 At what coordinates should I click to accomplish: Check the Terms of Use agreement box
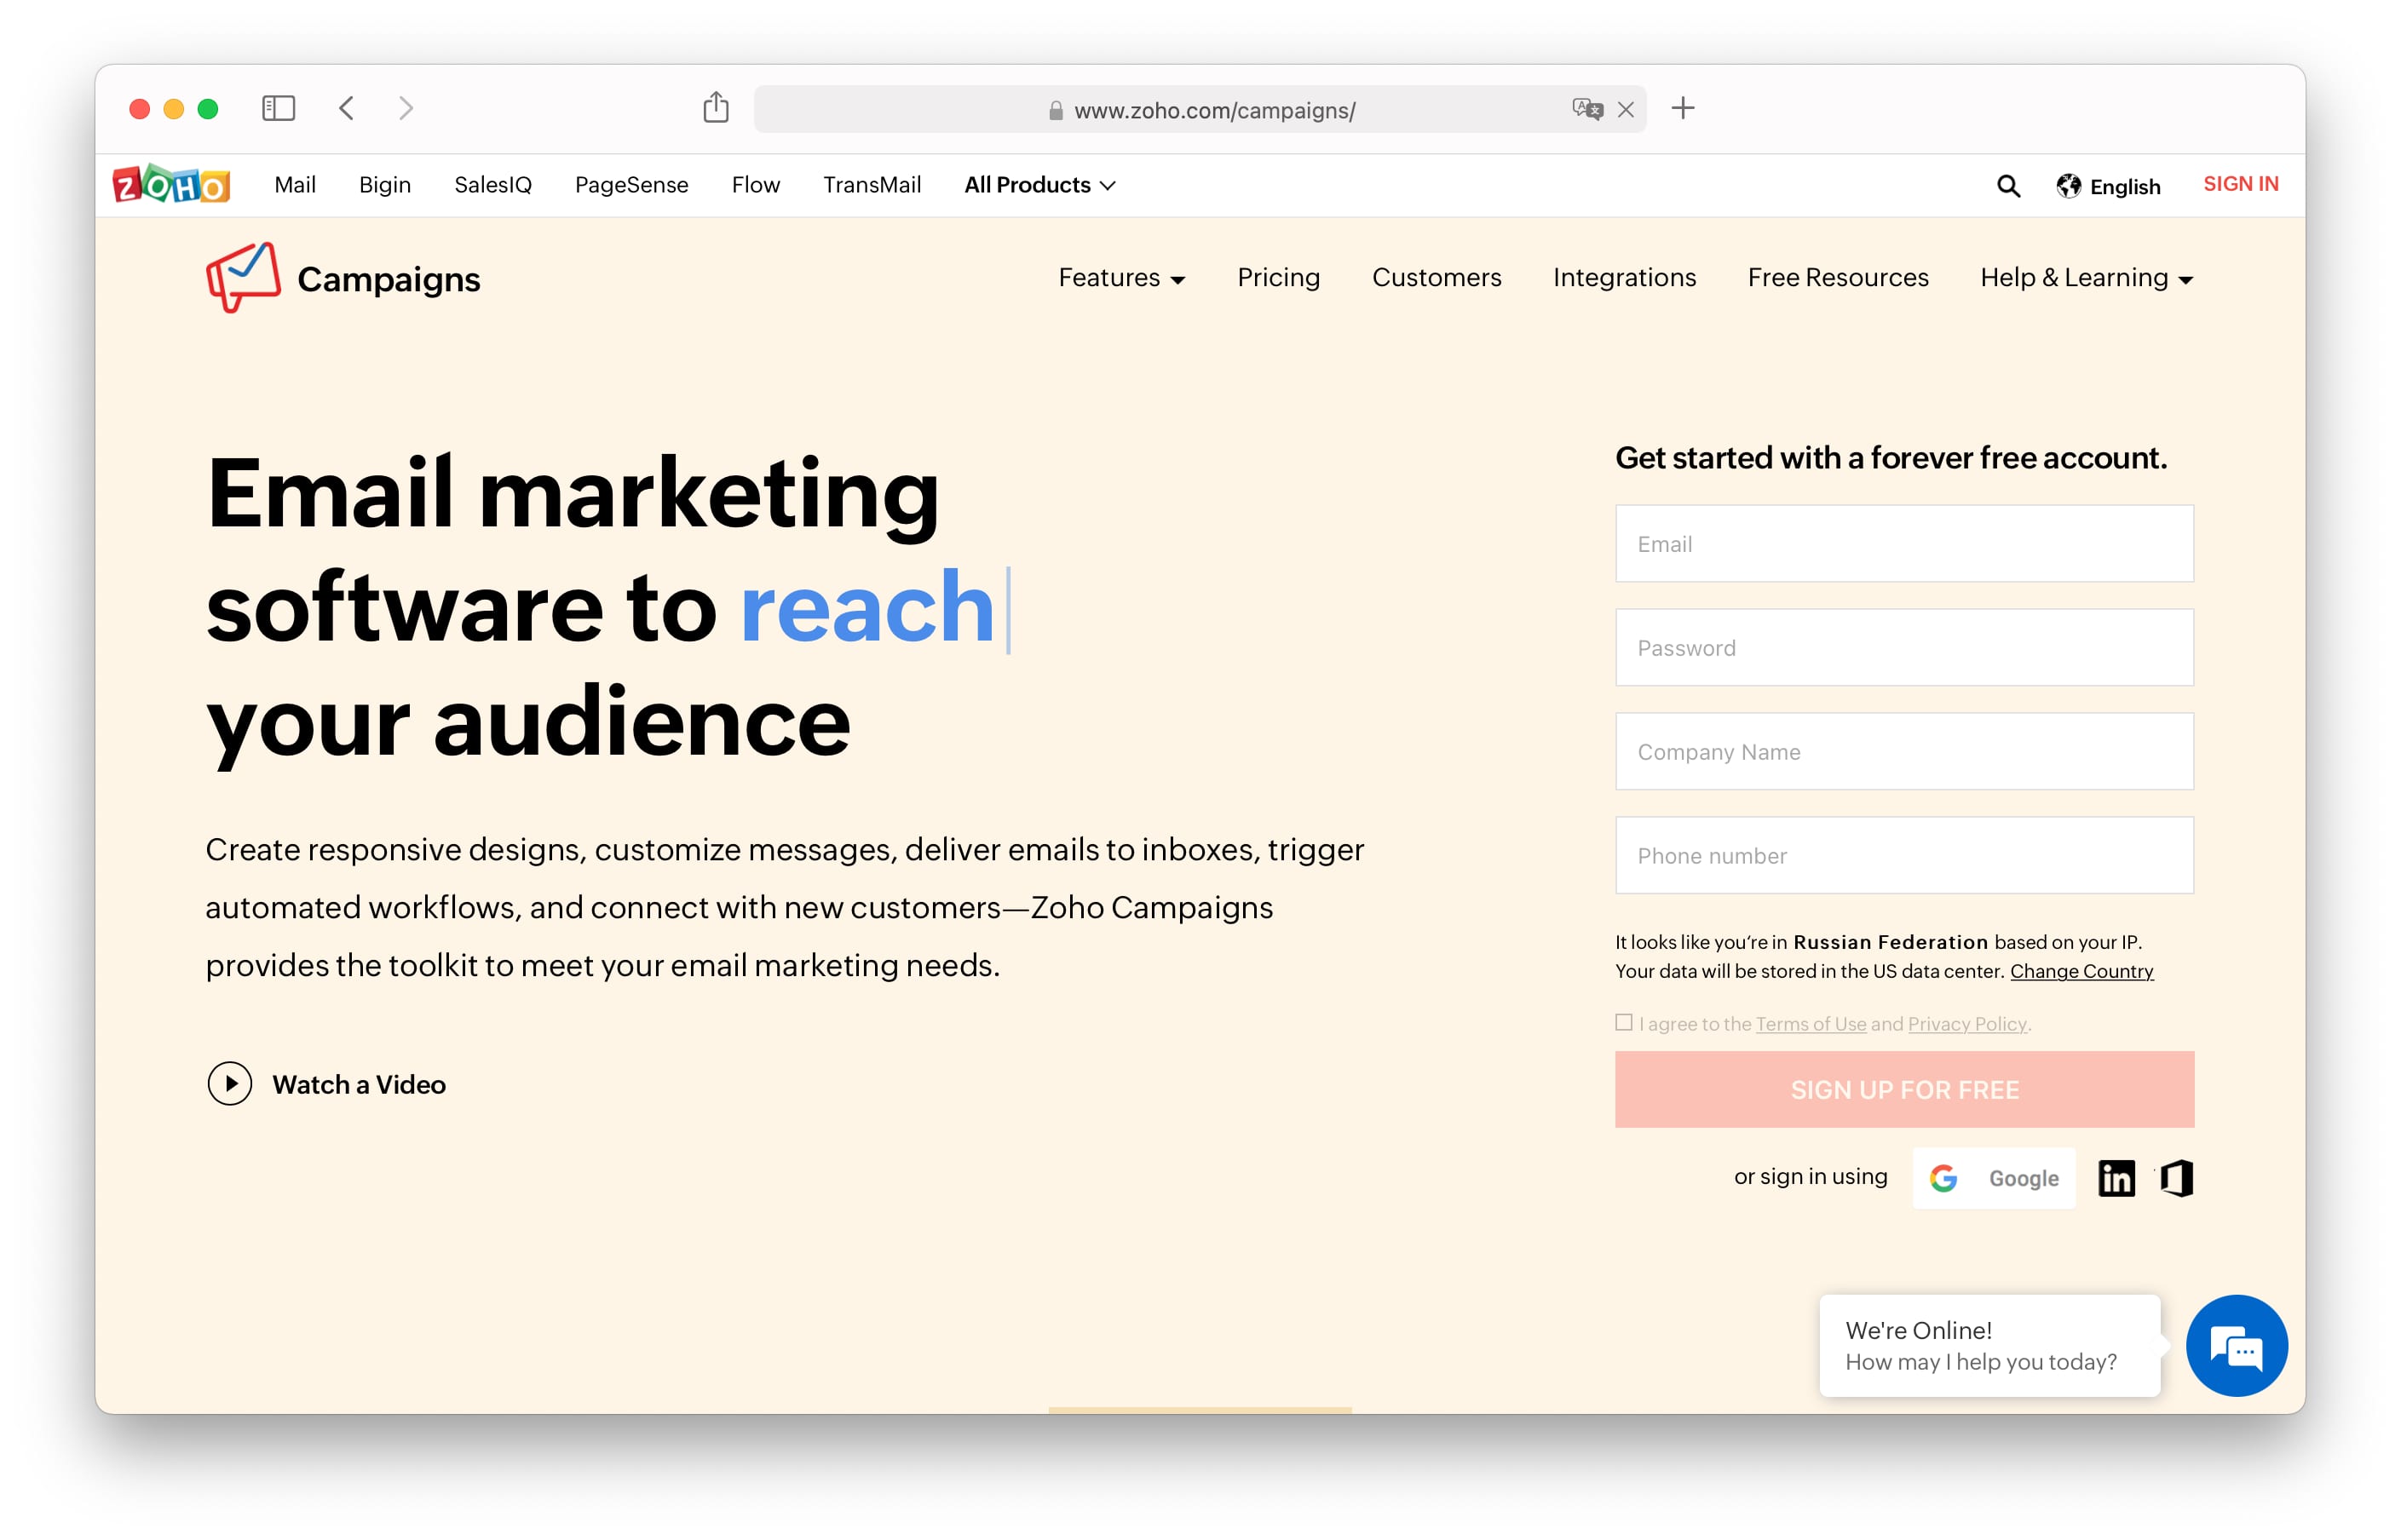pyautogui.click(x=1624, y=1022)
